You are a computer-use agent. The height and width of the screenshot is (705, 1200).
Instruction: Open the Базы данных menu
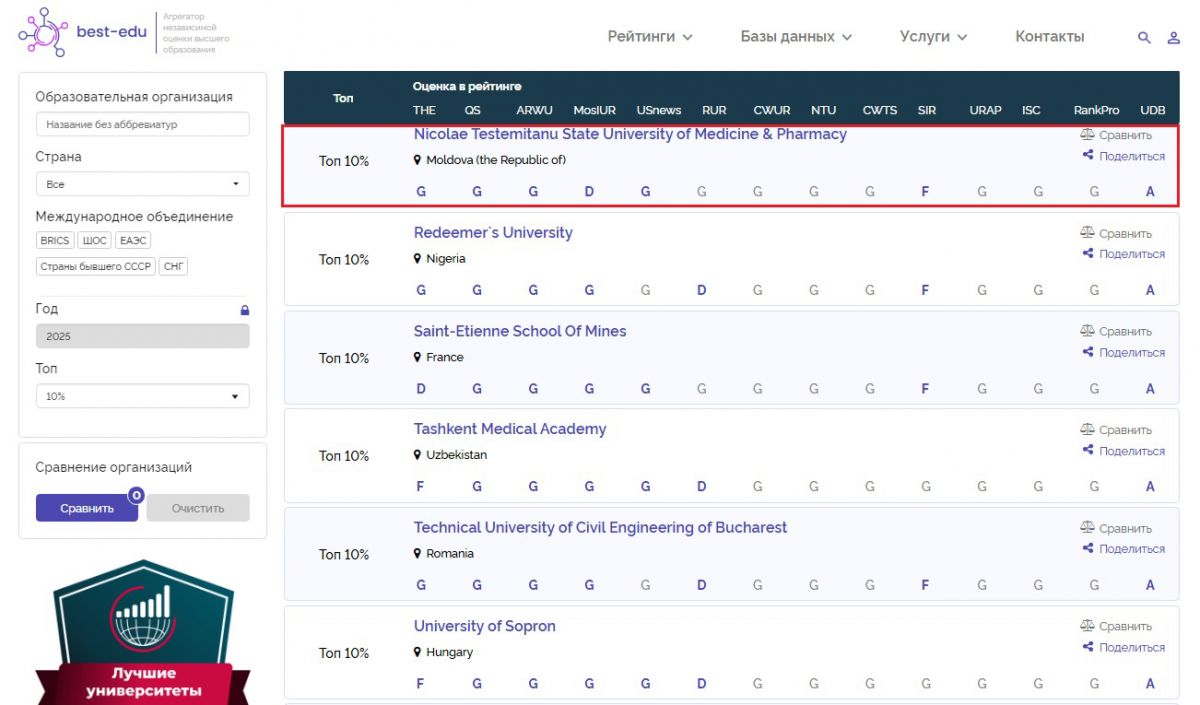(x=795, y=37)
